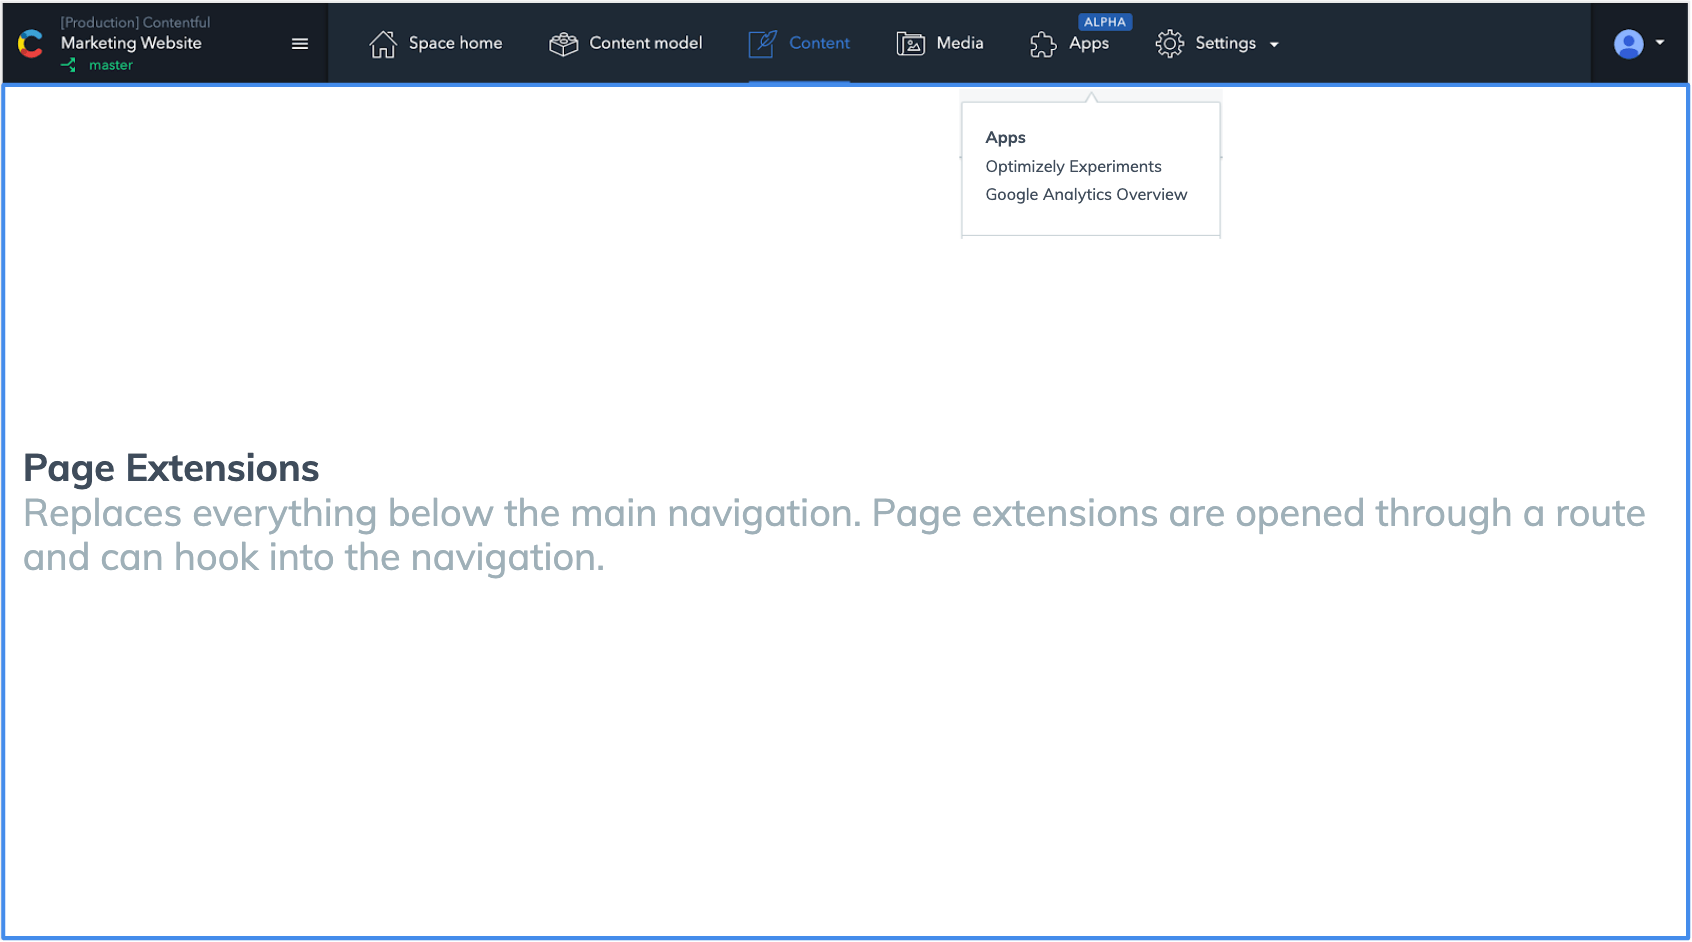Click the Contentful logo icon
The height and width of the screenshot is (942, 1692).
29,42
